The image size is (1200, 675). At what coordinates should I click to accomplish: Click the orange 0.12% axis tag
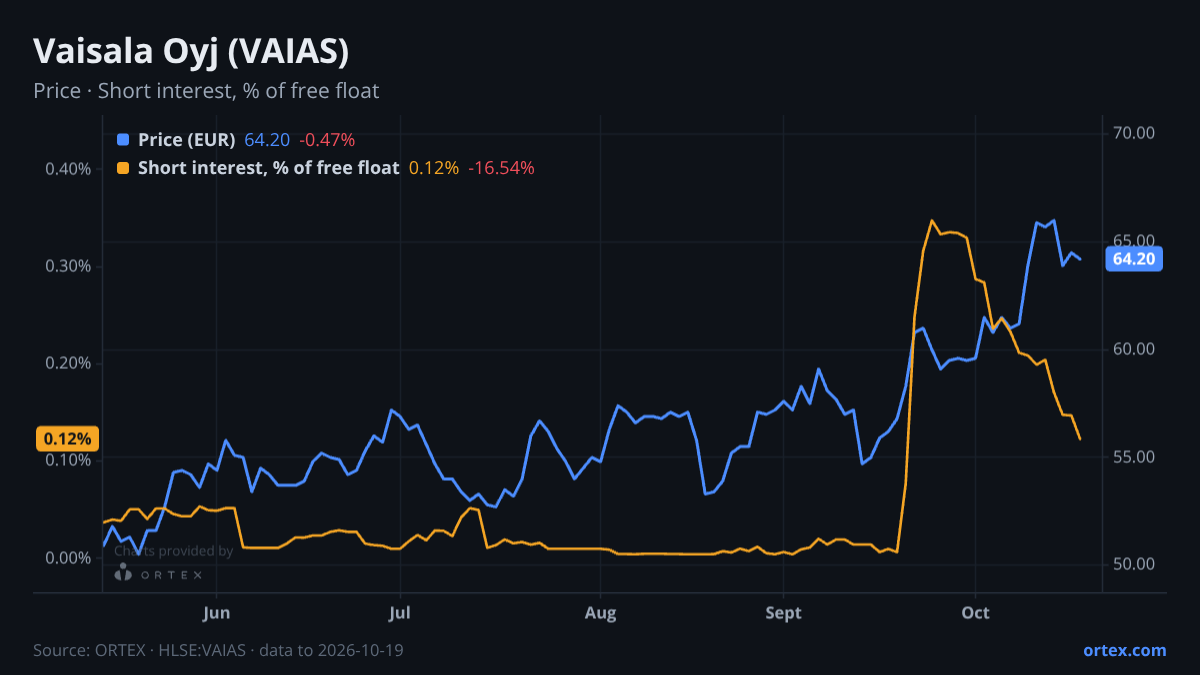click(x=67, y=438)
